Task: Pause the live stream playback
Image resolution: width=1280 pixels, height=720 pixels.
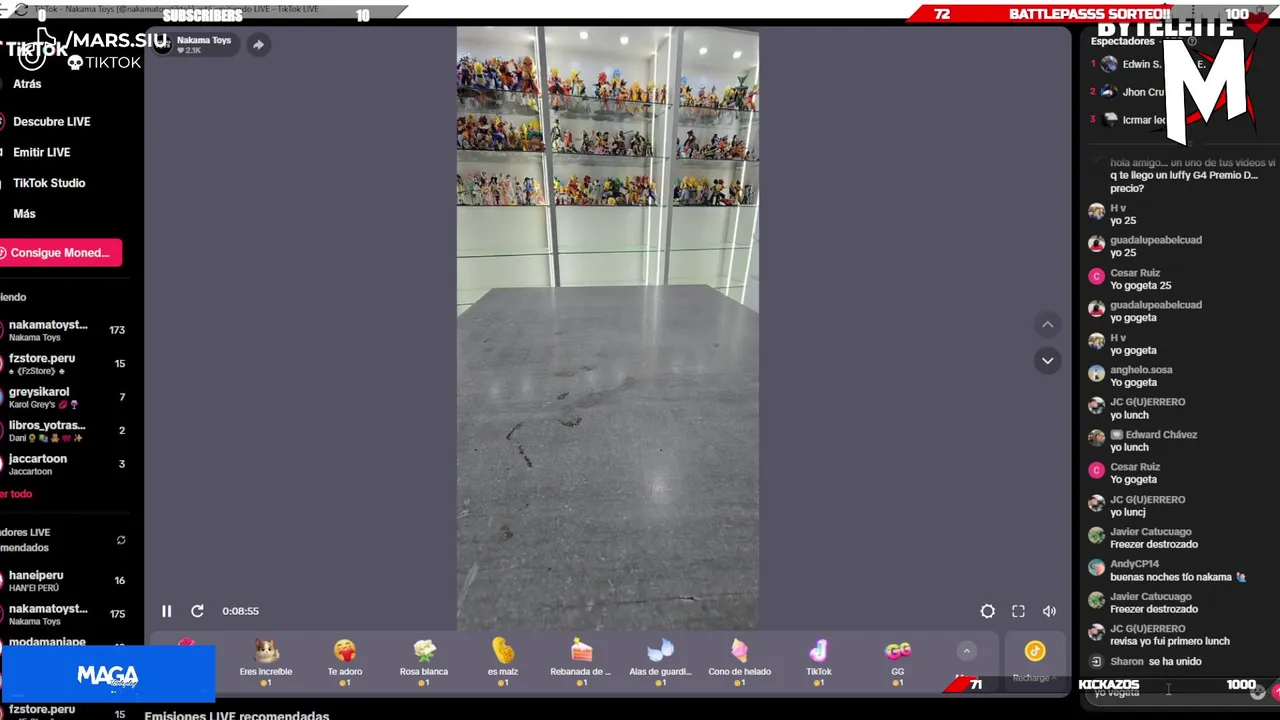Action: [167, 611]
